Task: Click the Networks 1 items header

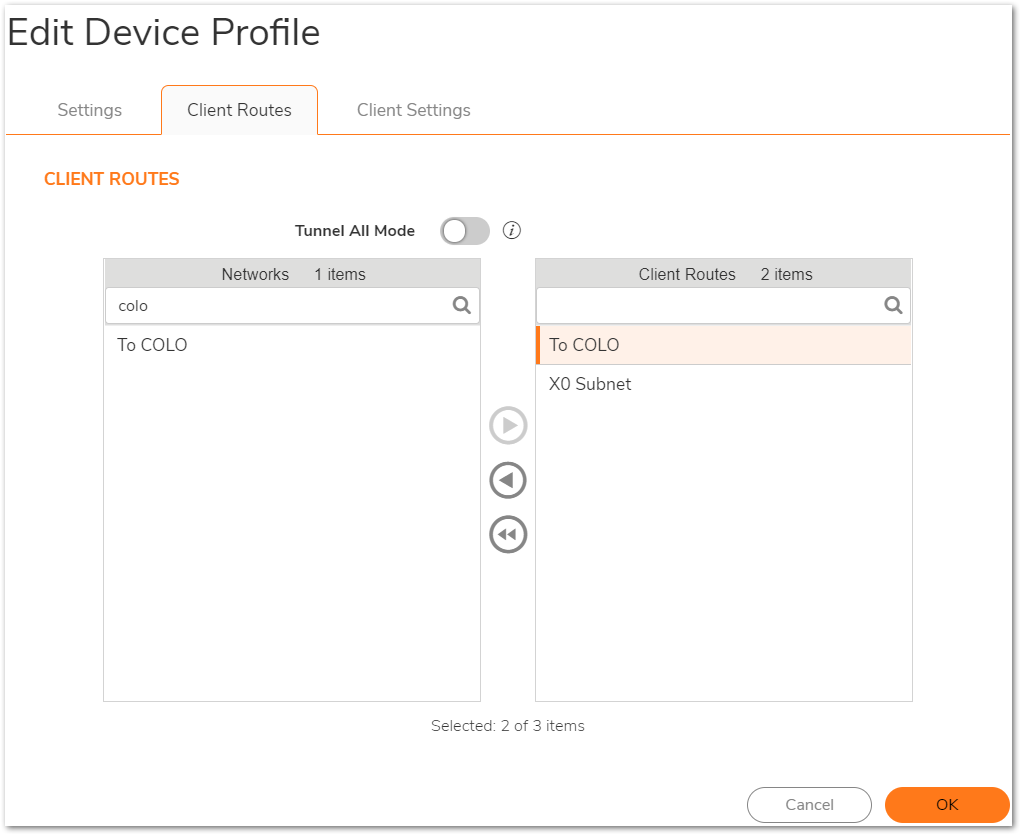Action: 292,274
